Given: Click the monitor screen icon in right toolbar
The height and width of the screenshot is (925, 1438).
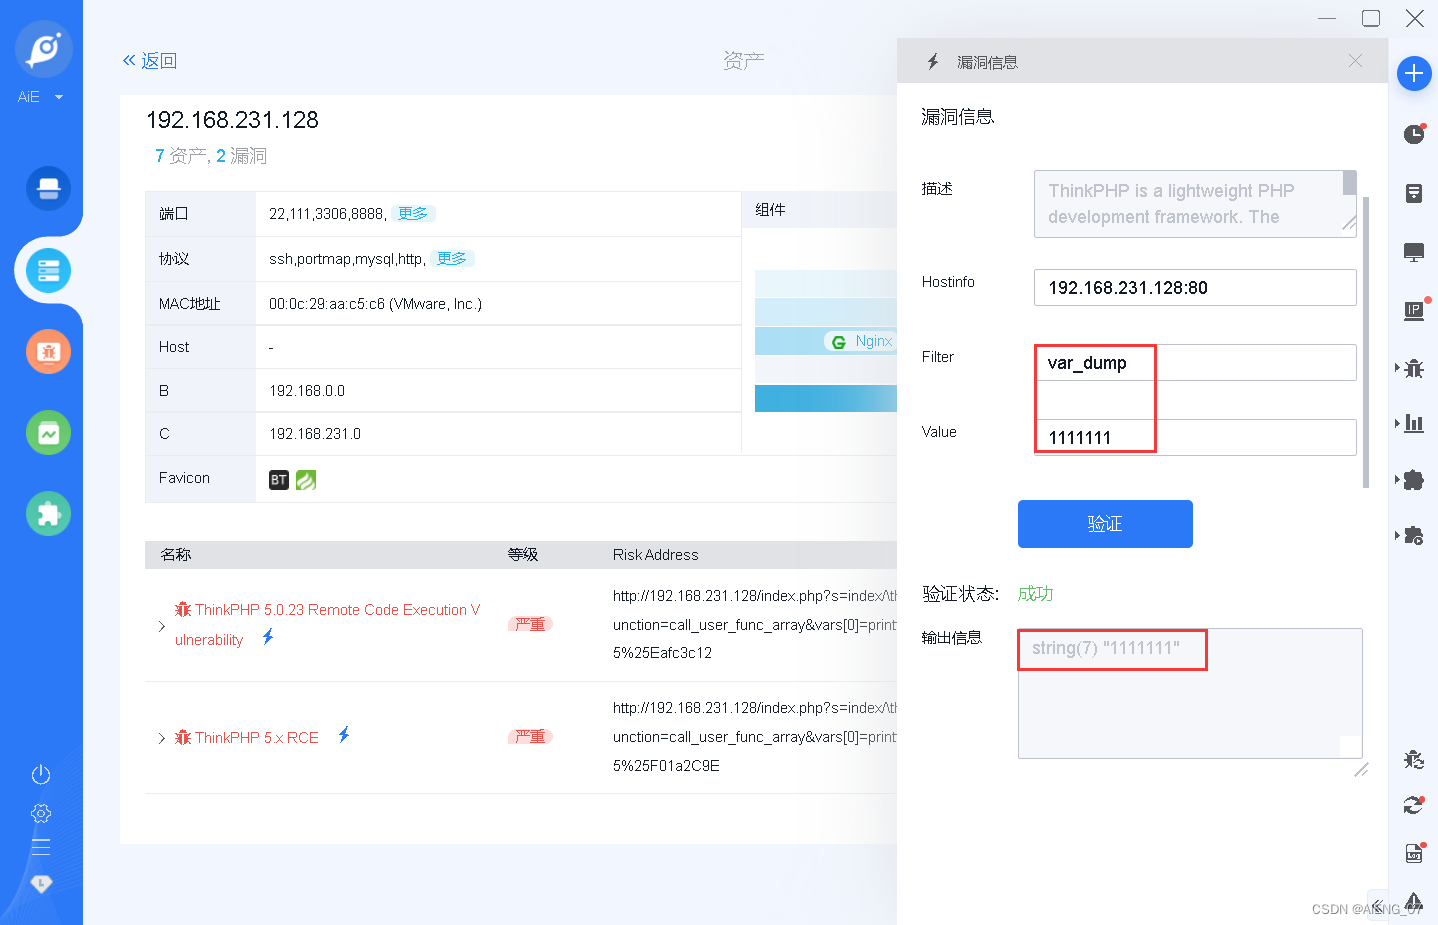Looking at the screenshot, I should click(x=1414, y=252).
